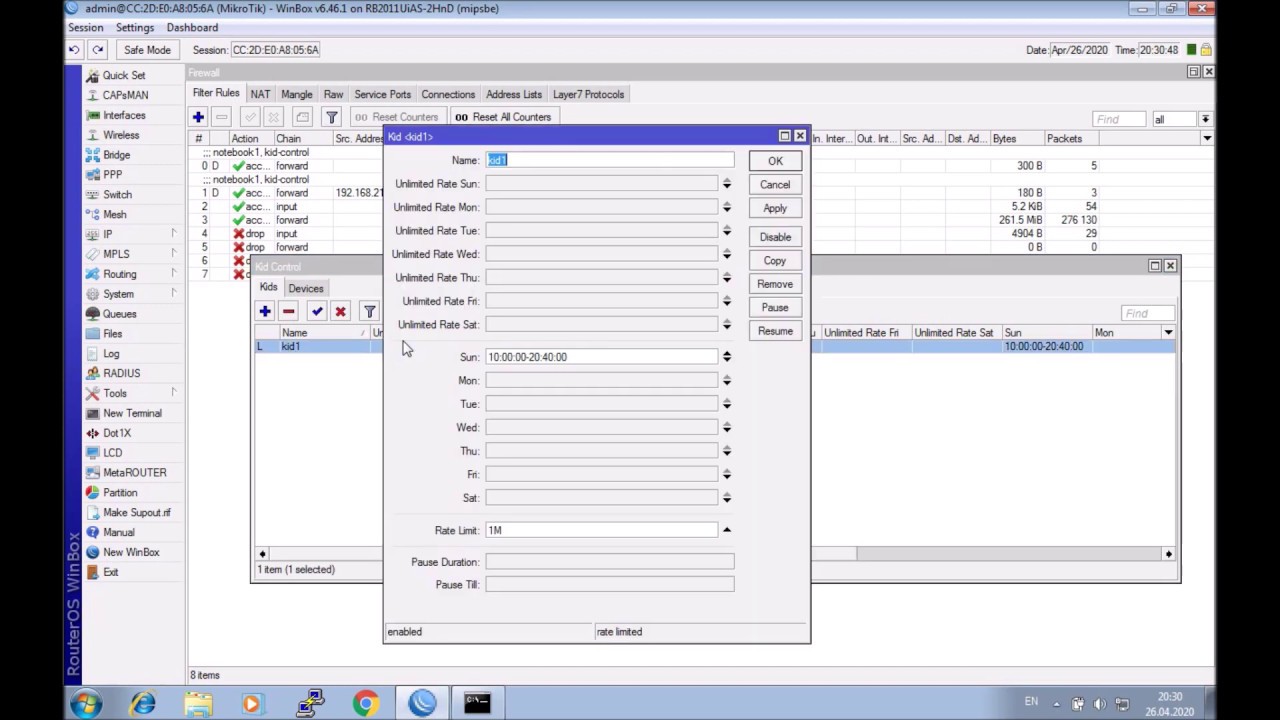Click the Undo arrow in the WinBox toolbar
This screenshot has width=1280, height=720.
pos(74,50)
